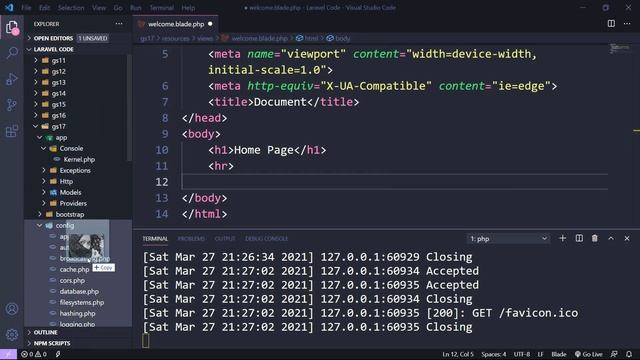Open the Edit menu
The height and width of the screenshot is (360, 640).
click(44, 8)
